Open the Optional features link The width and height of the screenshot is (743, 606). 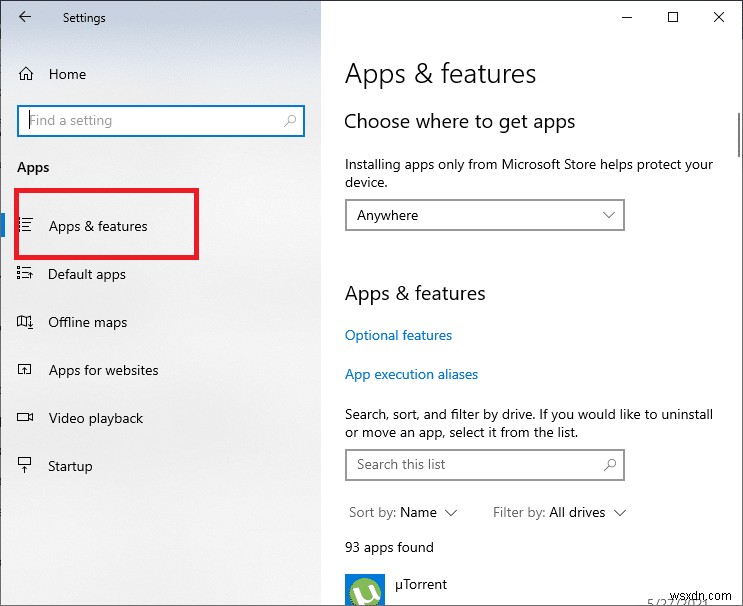[x=398, y=335]
